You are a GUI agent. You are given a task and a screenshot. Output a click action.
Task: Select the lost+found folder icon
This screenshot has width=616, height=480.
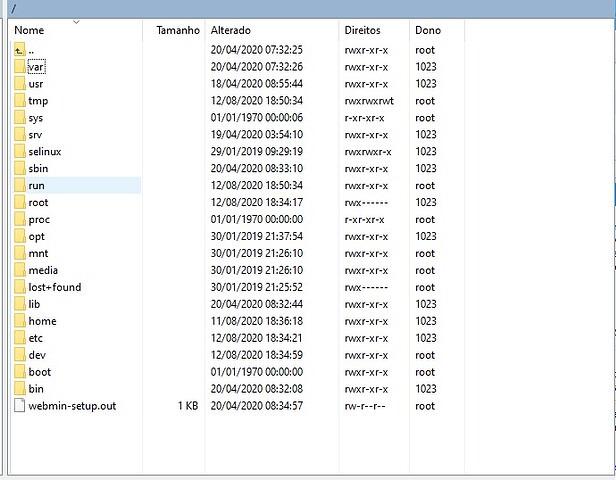[19, 287]
